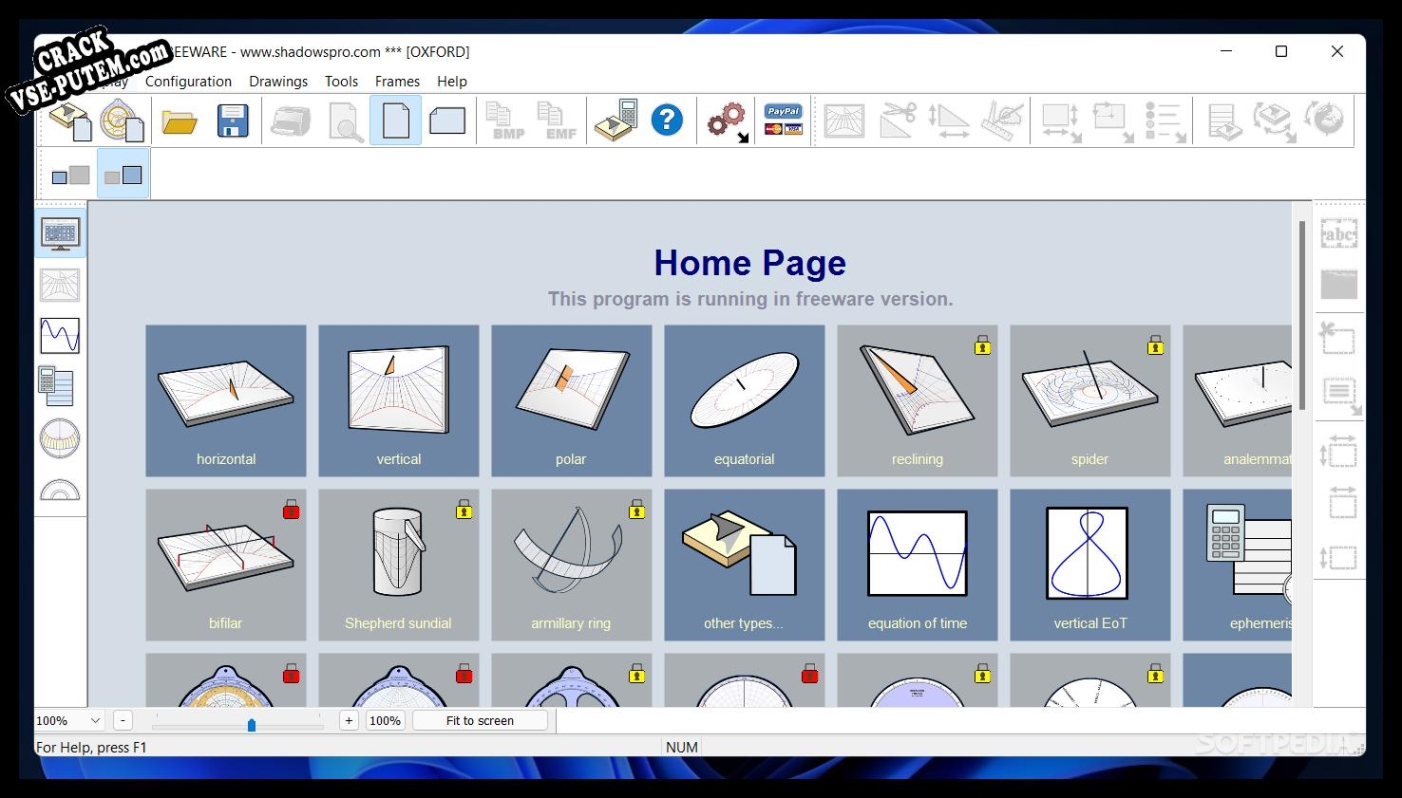Save using the floppy disk icon
The image size is (1402, 798).
click(x=233, y=121)
